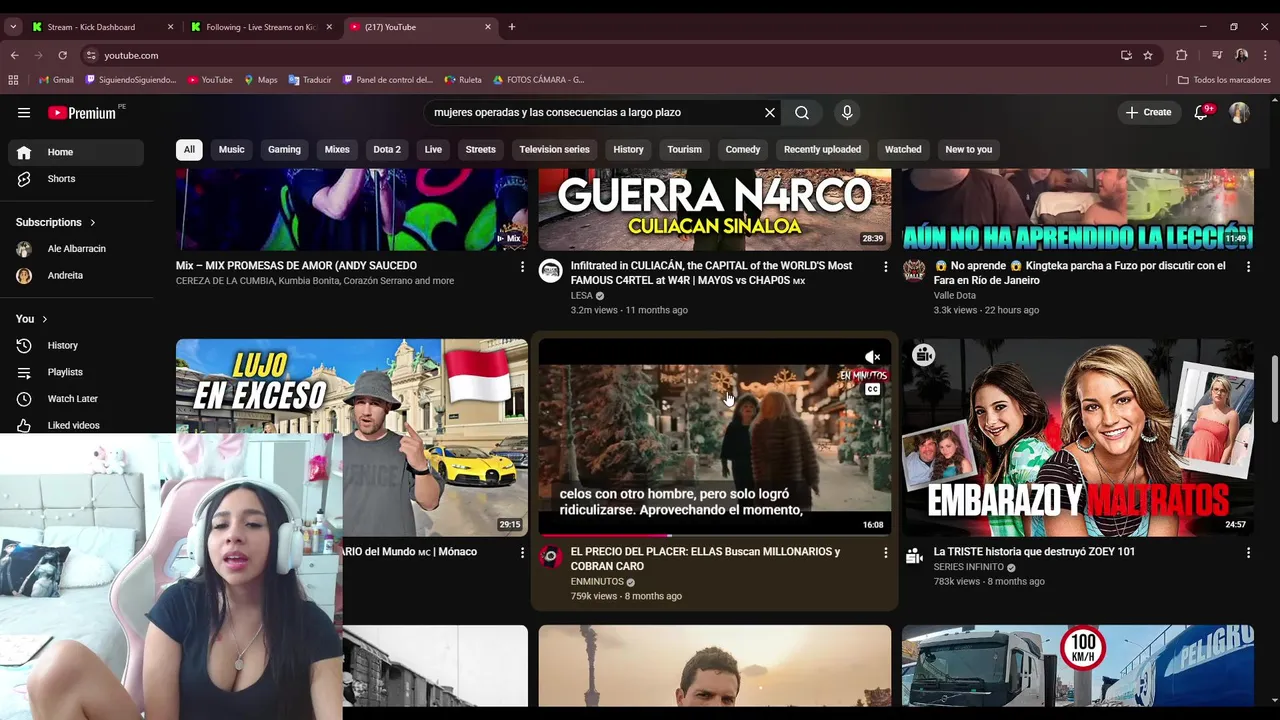This screenshot has height=720, width=1280.
Task: Seek in the preview video progress bar
Action: tap(715, 535)
